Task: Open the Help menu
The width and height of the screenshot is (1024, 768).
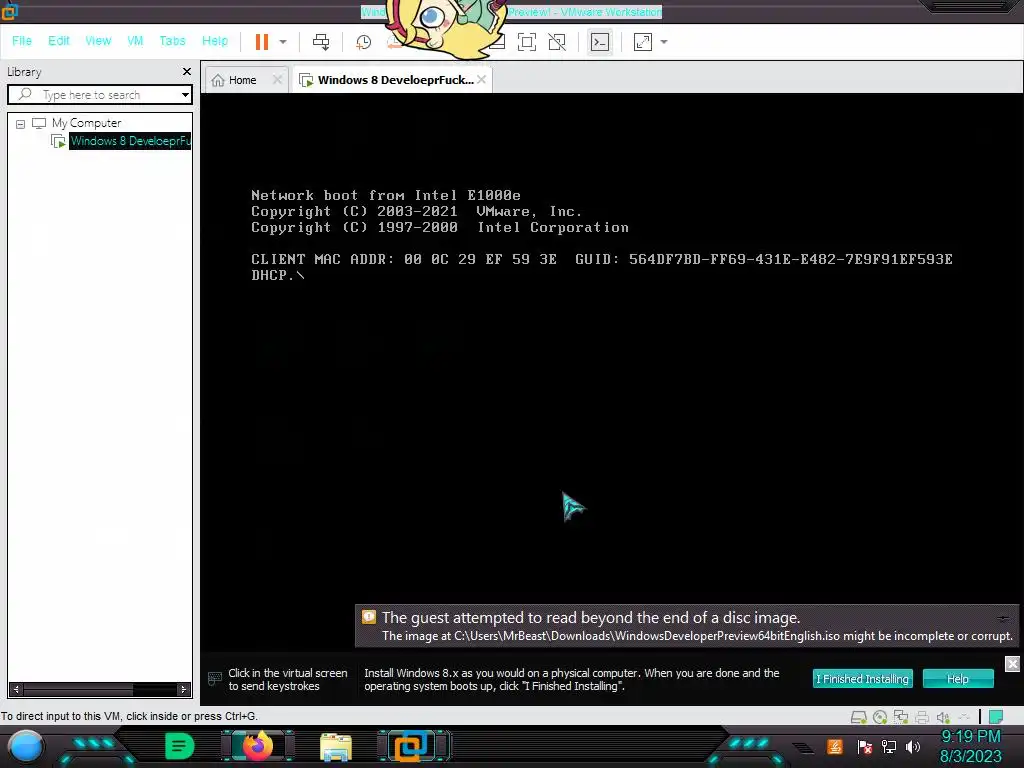Action: (x=215, y=40)
